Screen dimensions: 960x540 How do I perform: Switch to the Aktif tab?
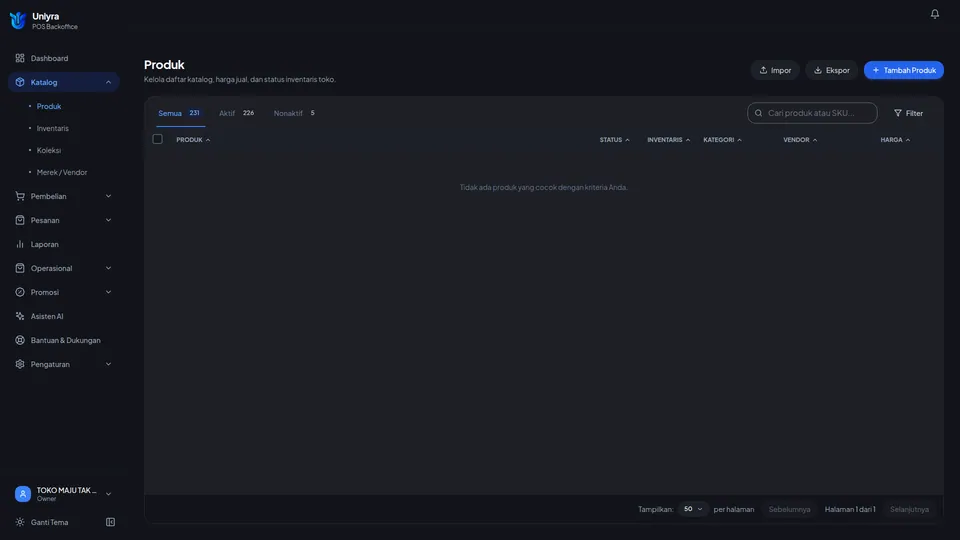[236, 113]
